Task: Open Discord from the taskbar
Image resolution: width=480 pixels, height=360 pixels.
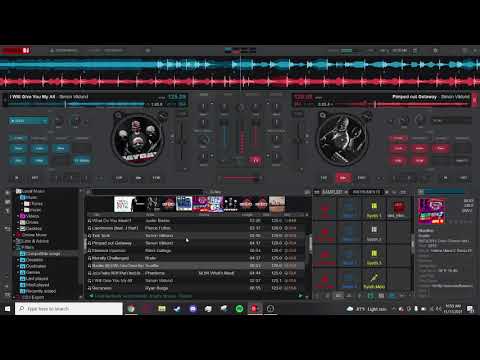Action: coord(193,309)
